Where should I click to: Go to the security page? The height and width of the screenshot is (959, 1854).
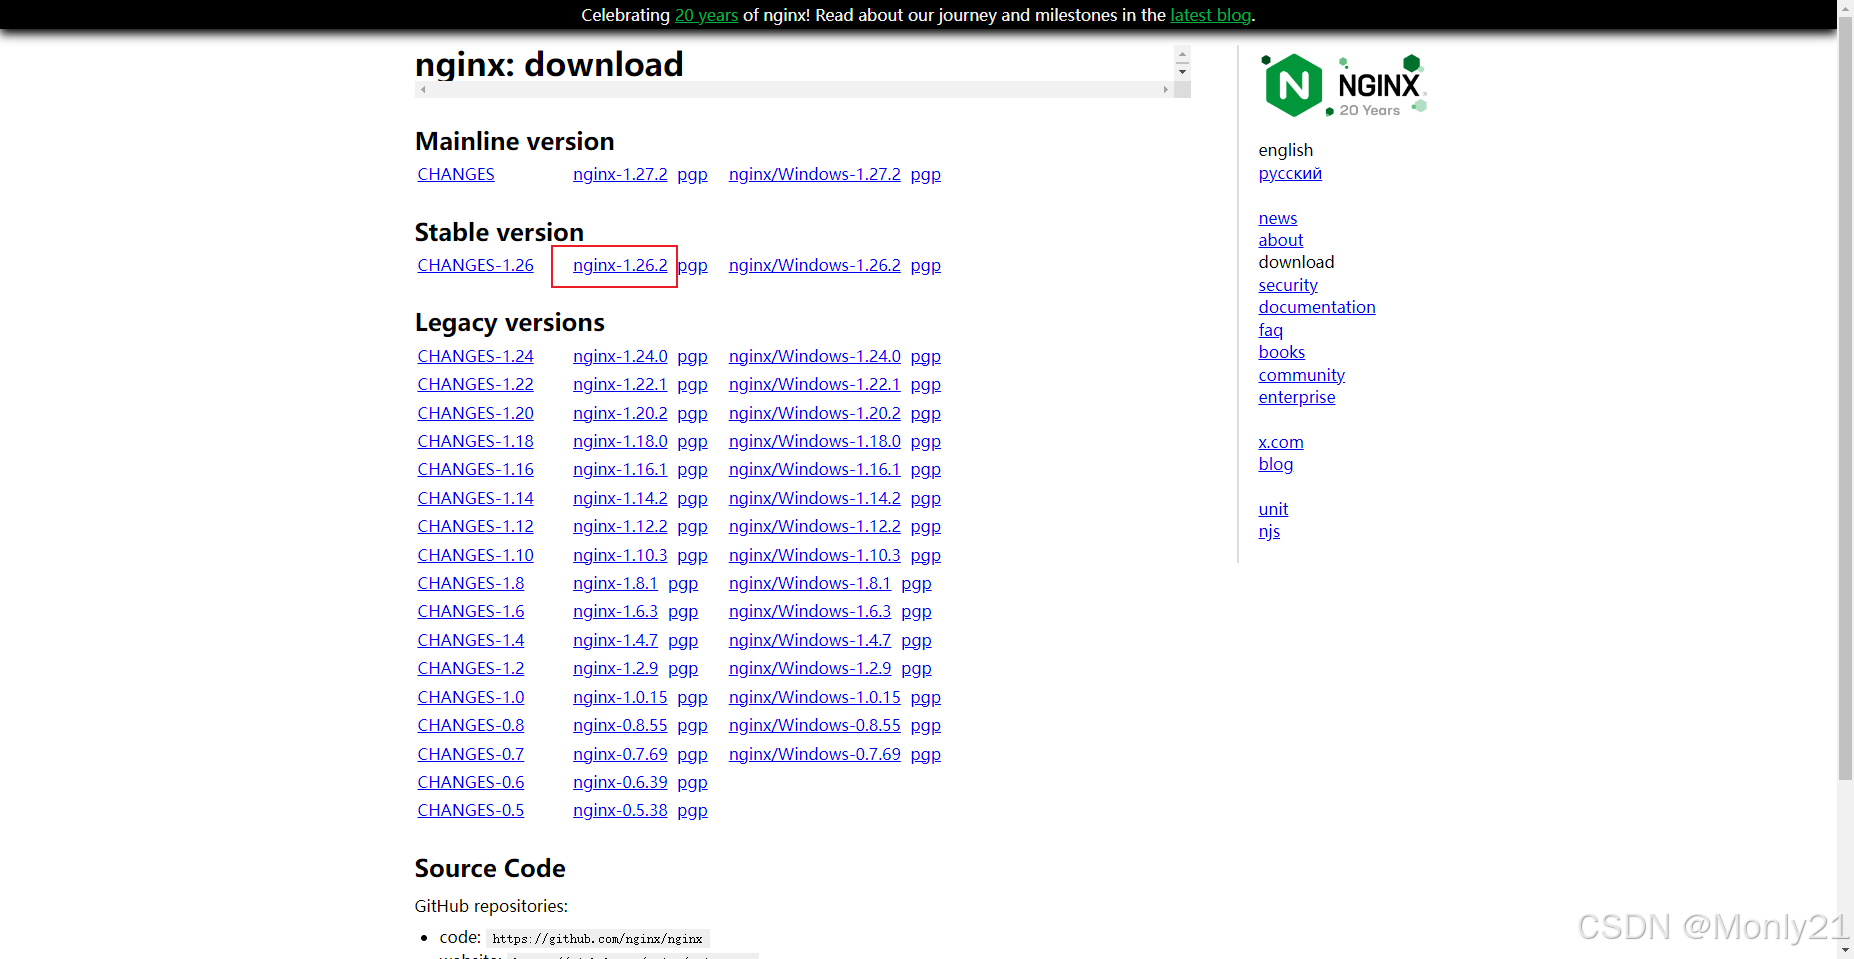[x=1288, y=285]
